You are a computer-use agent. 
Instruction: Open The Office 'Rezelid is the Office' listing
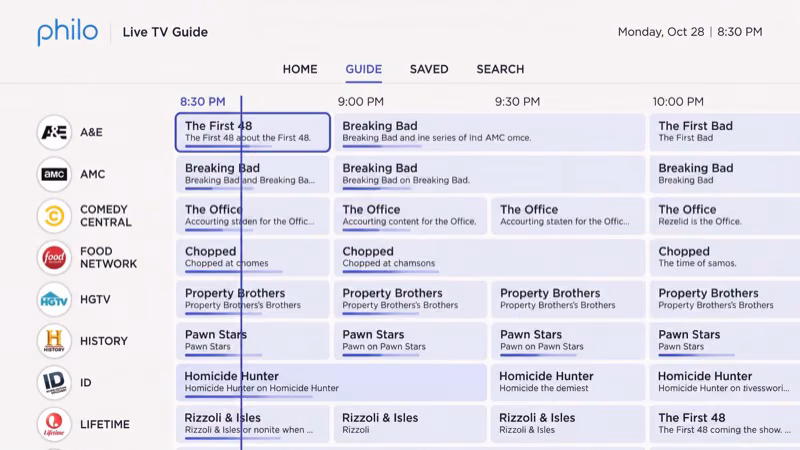tap(724, 216)
